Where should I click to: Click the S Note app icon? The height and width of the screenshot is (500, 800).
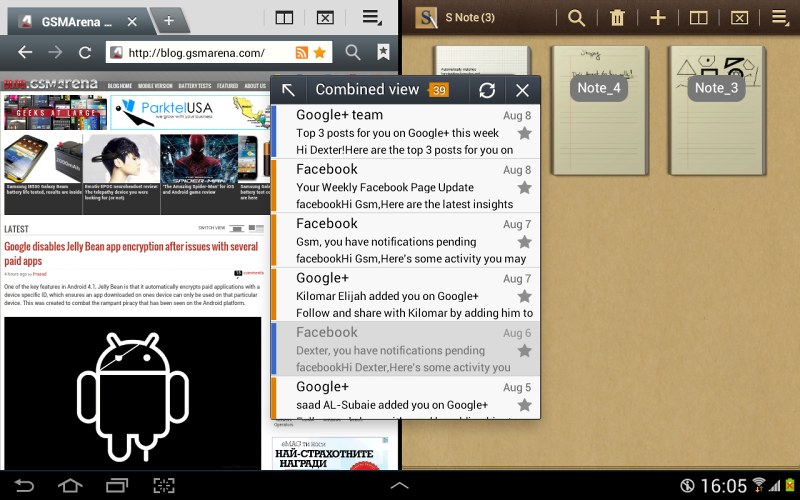427,18
